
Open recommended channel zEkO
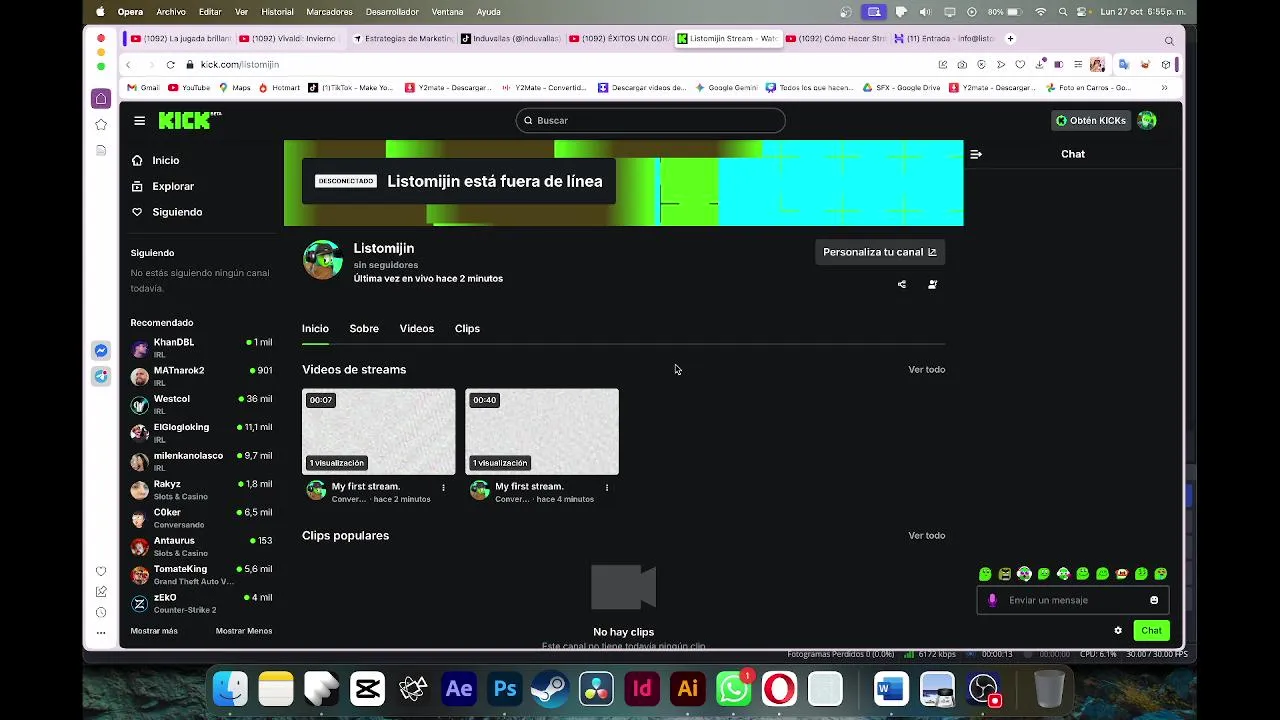(201, 603)
